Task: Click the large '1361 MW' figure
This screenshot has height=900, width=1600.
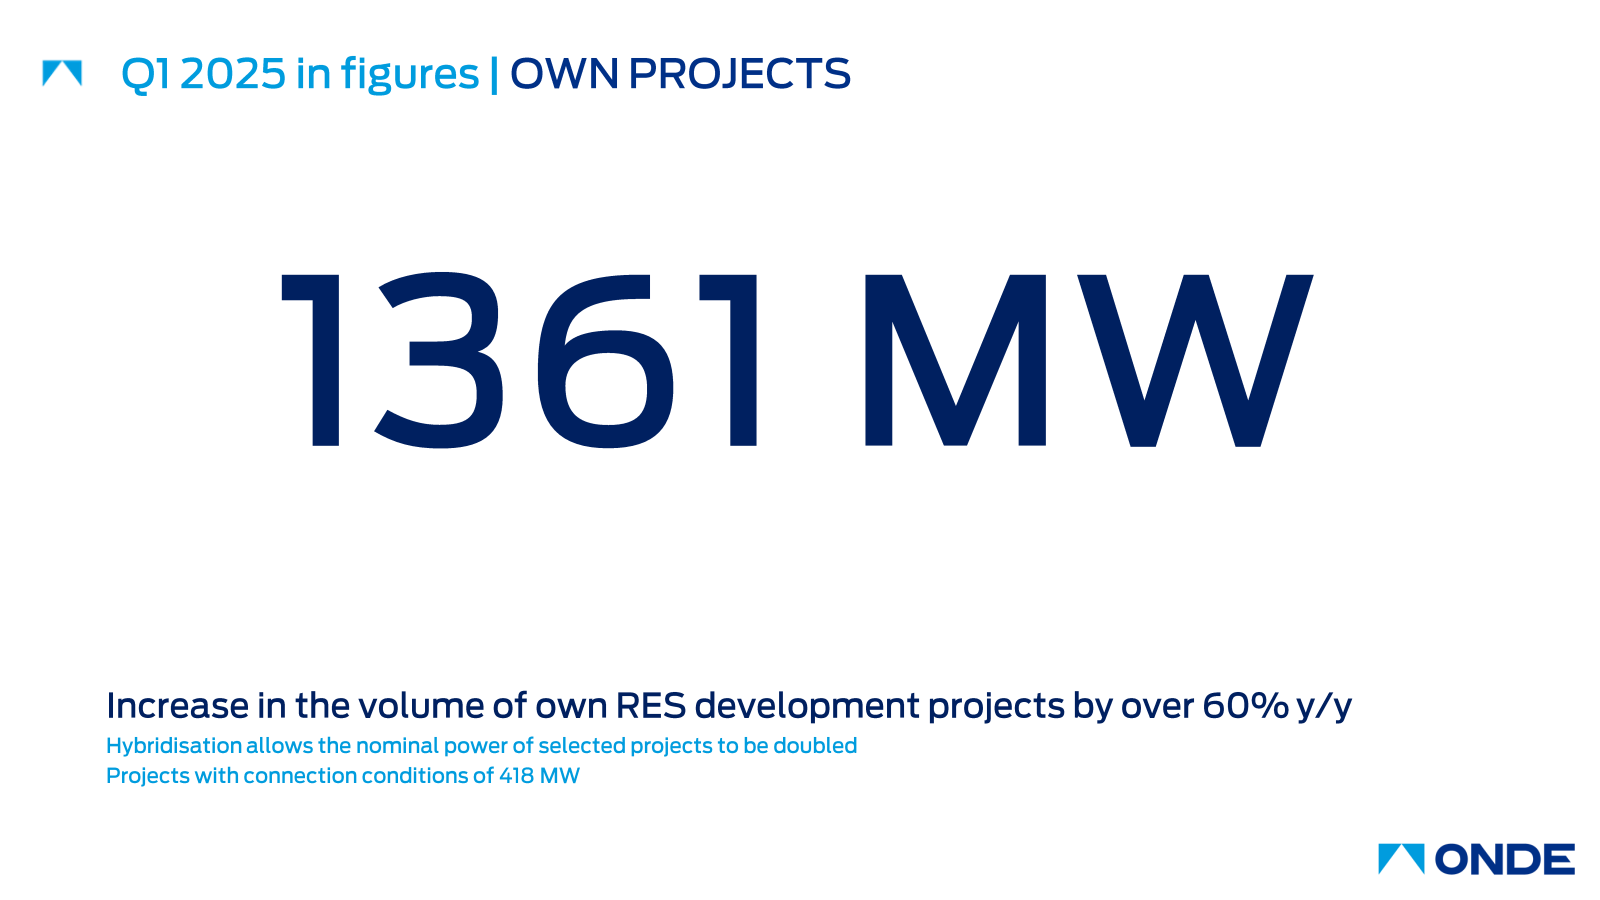Action: coord(796,360)
